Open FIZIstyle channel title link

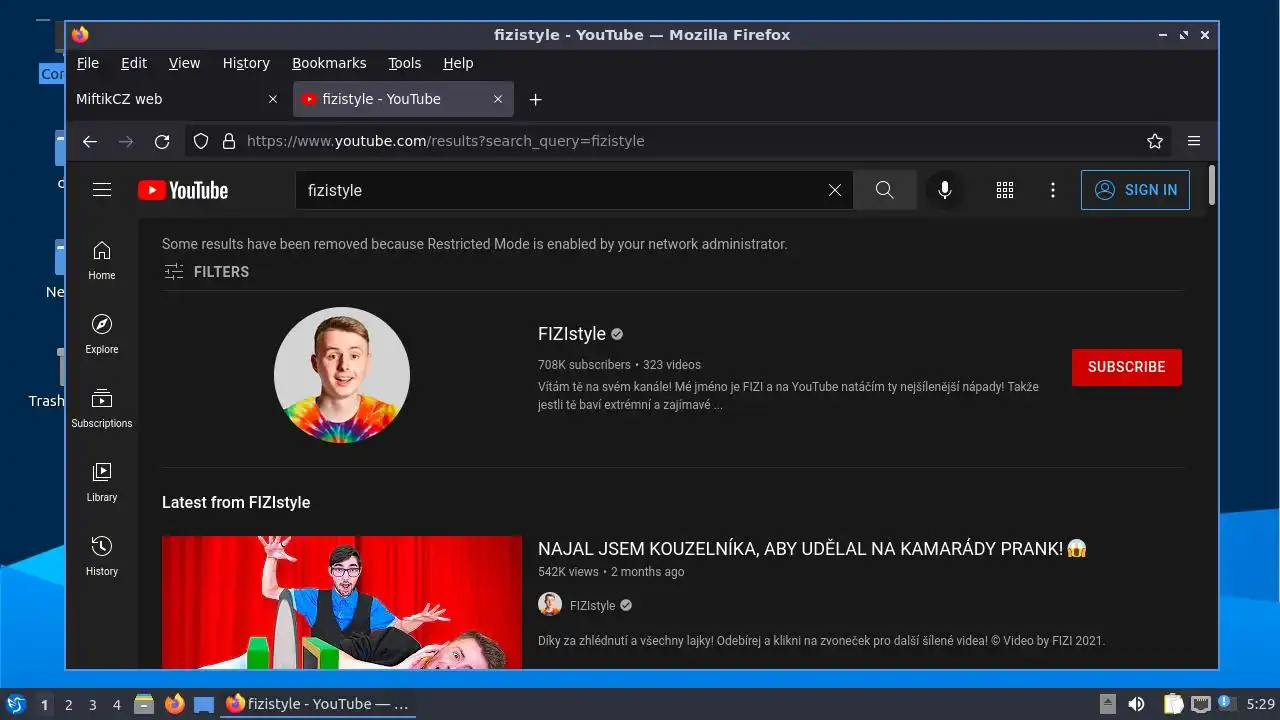[572, 334]
